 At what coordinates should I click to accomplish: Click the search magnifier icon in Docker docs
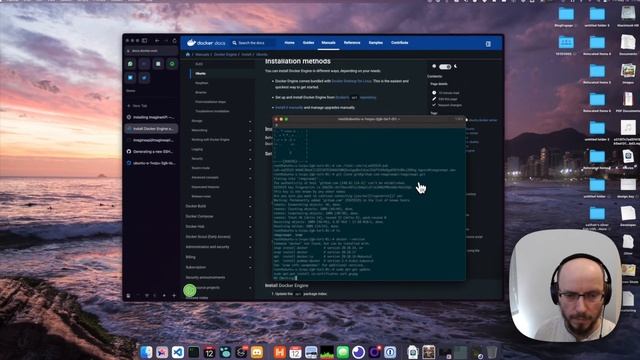pos(234,43)
